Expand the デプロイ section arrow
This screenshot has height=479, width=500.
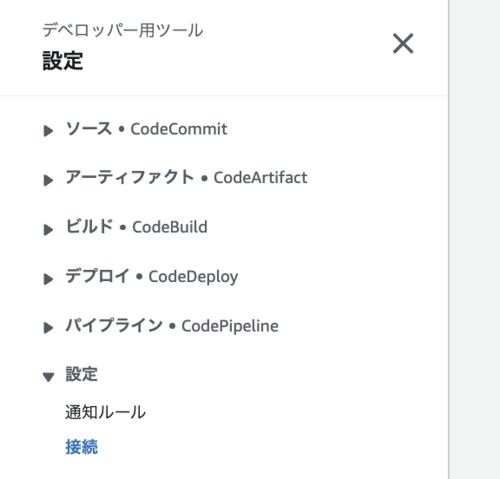(48, 279)
